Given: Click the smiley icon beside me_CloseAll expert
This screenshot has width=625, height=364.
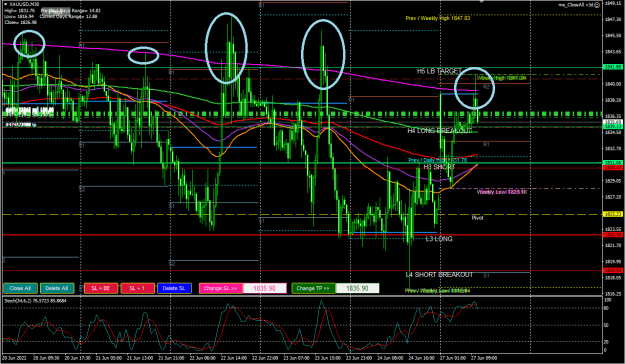Looking at the screenshot, I should [597, 5].
